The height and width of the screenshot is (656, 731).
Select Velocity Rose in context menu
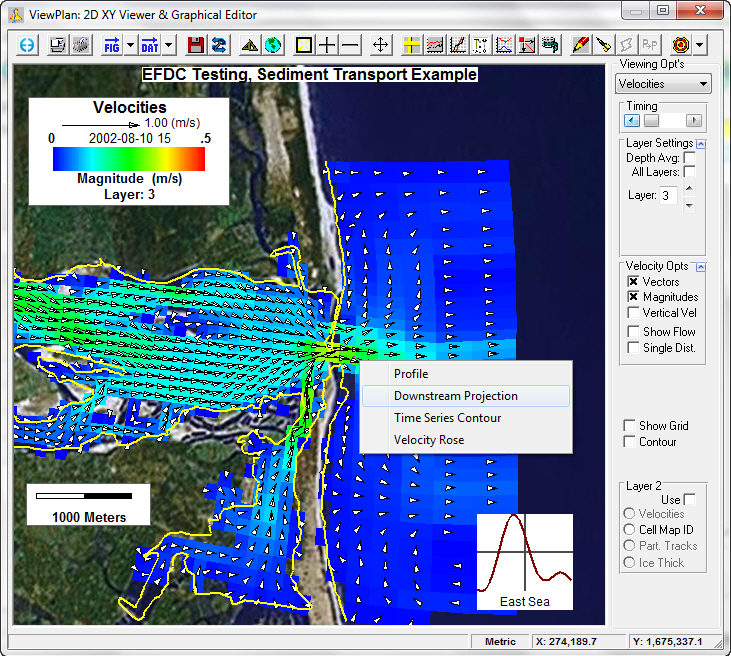pyautogui.click(x=428, y=440)
